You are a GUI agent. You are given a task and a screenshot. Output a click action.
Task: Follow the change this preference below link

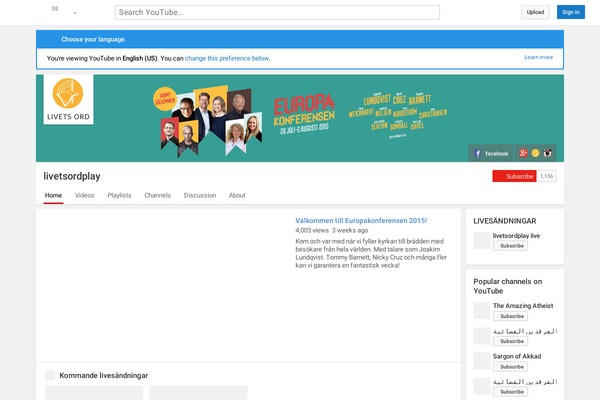[x=227, y=59]
